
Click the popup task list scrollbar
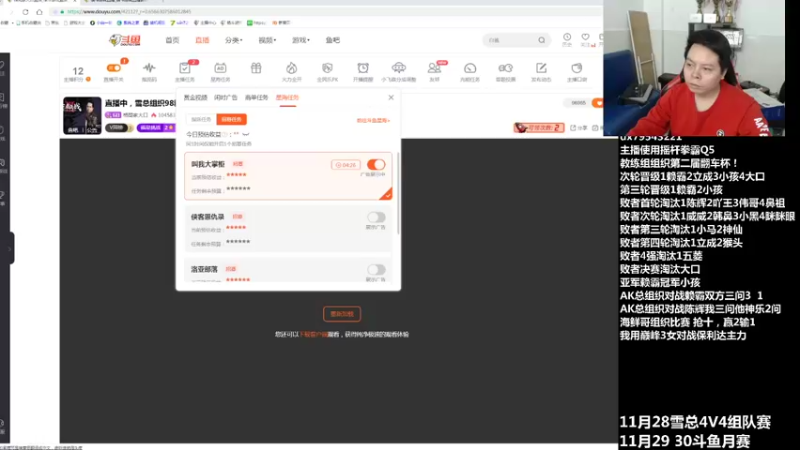pyautogui.click(x=398, y=194)
